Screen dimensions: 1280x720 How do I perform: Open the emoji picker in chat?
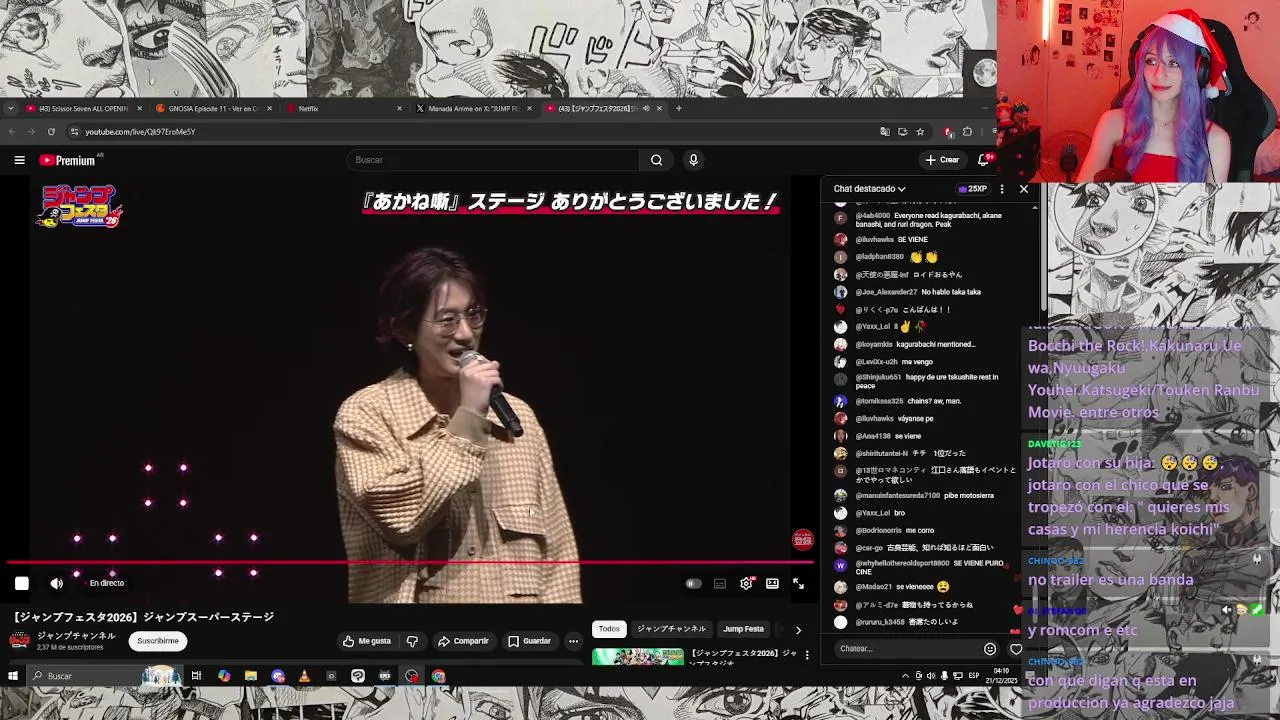[990, 649]
